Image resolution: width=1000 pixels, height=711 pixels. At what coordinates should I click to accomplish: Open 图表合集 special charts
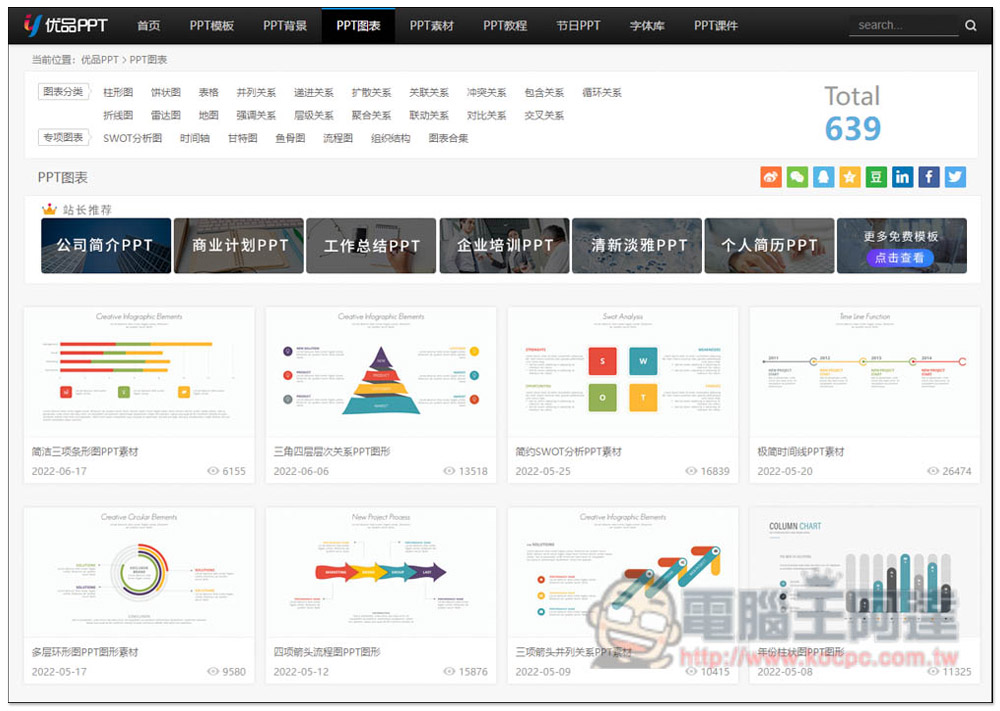coord(448,138)
